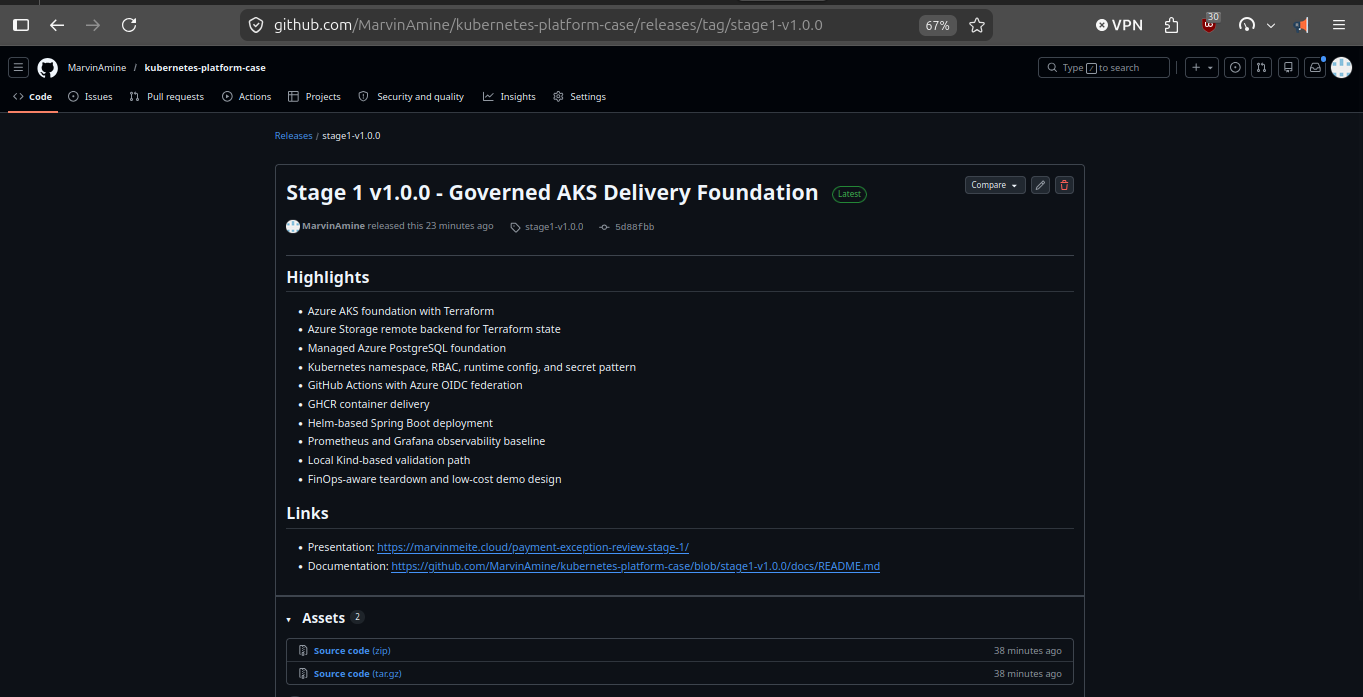This screenshot has height=697, width=1363.
Task: Toggle the browser sidebar panel icon
Action: pyautogui.click(x=21, y=25)
